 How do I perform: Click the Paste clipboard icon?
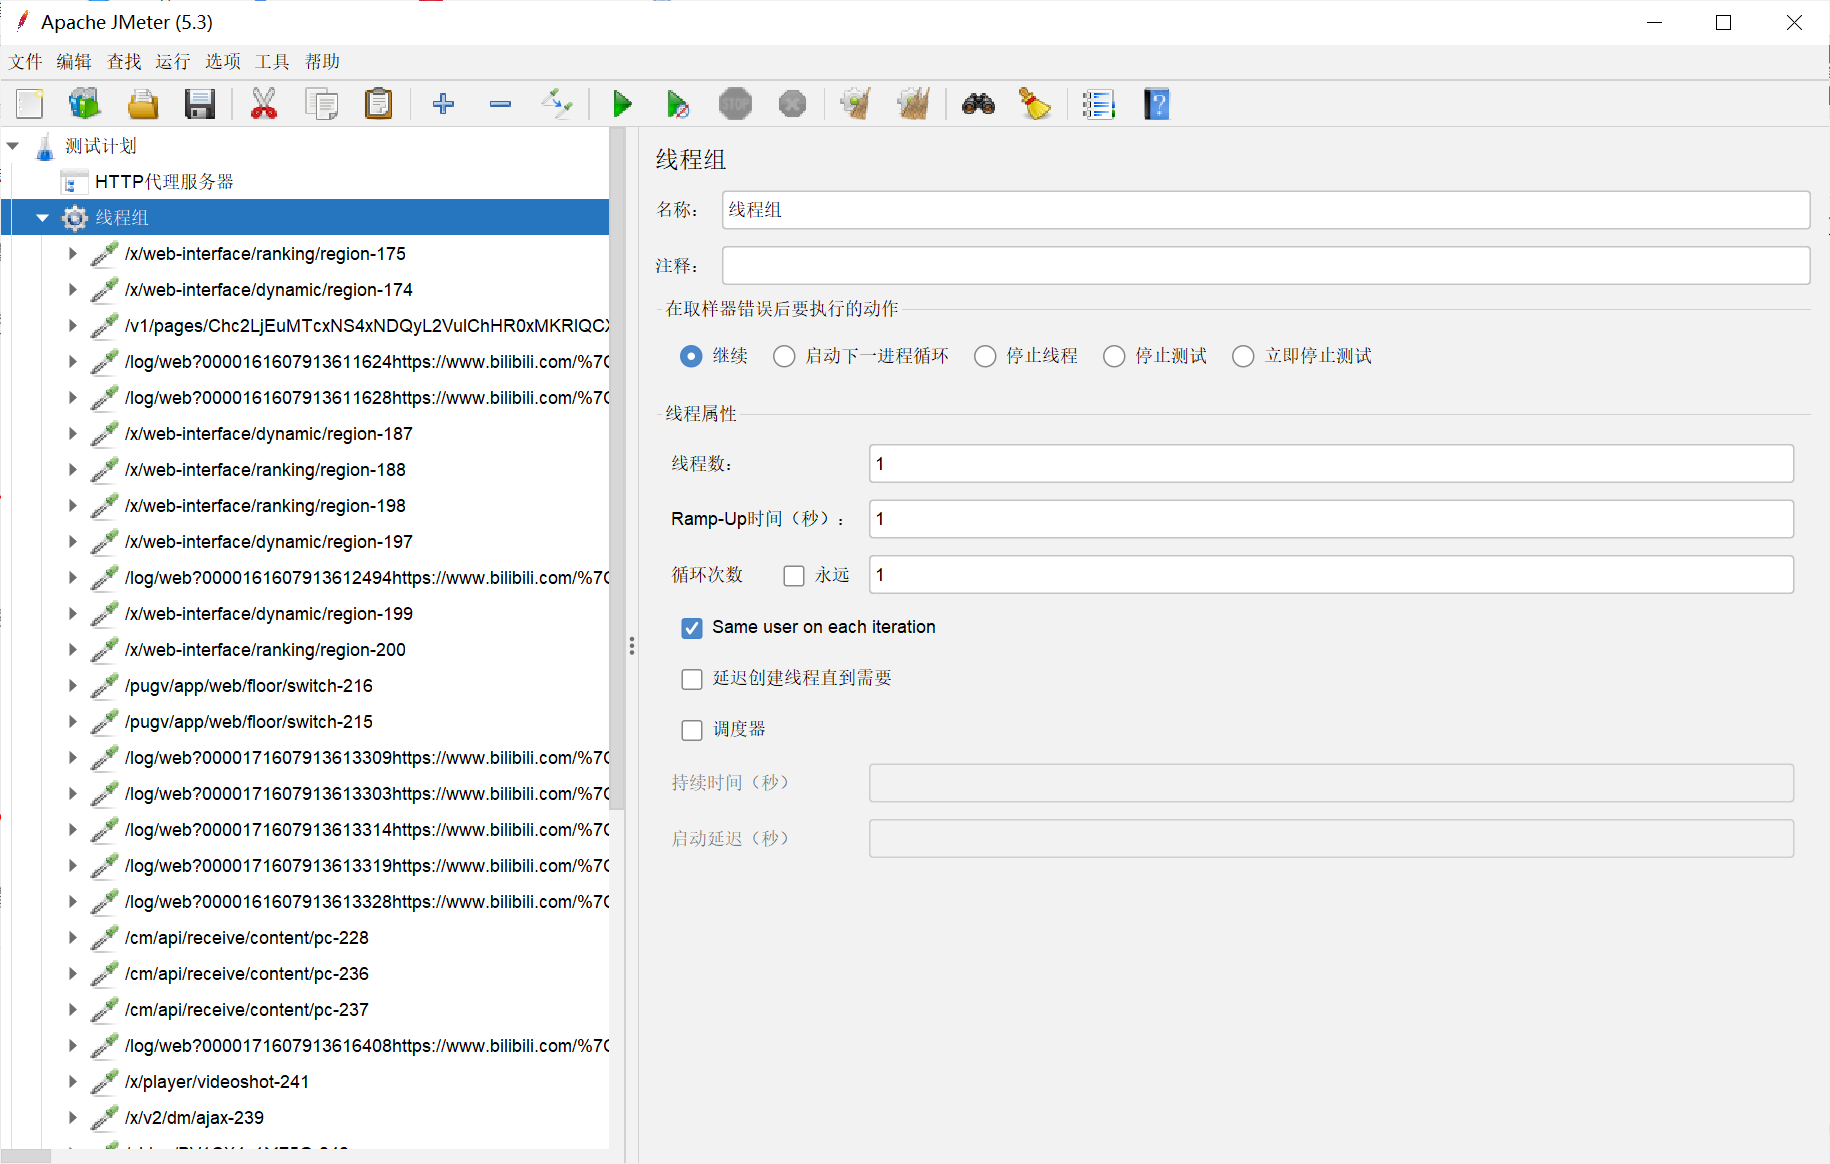click(x=379, y=104)
